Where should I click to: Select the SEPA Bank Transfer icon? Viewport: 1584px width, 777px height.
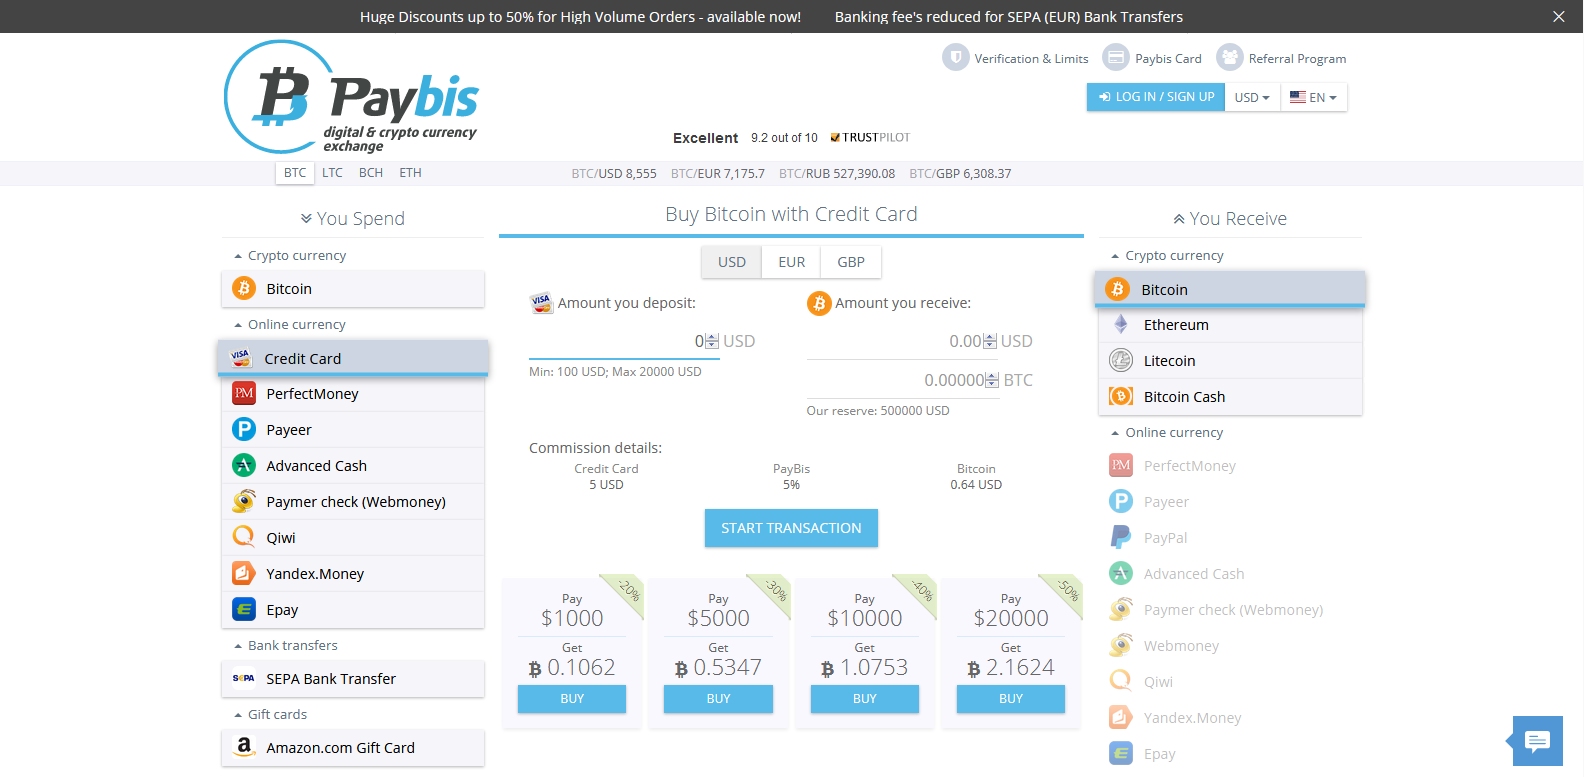(x=244, y=678)
